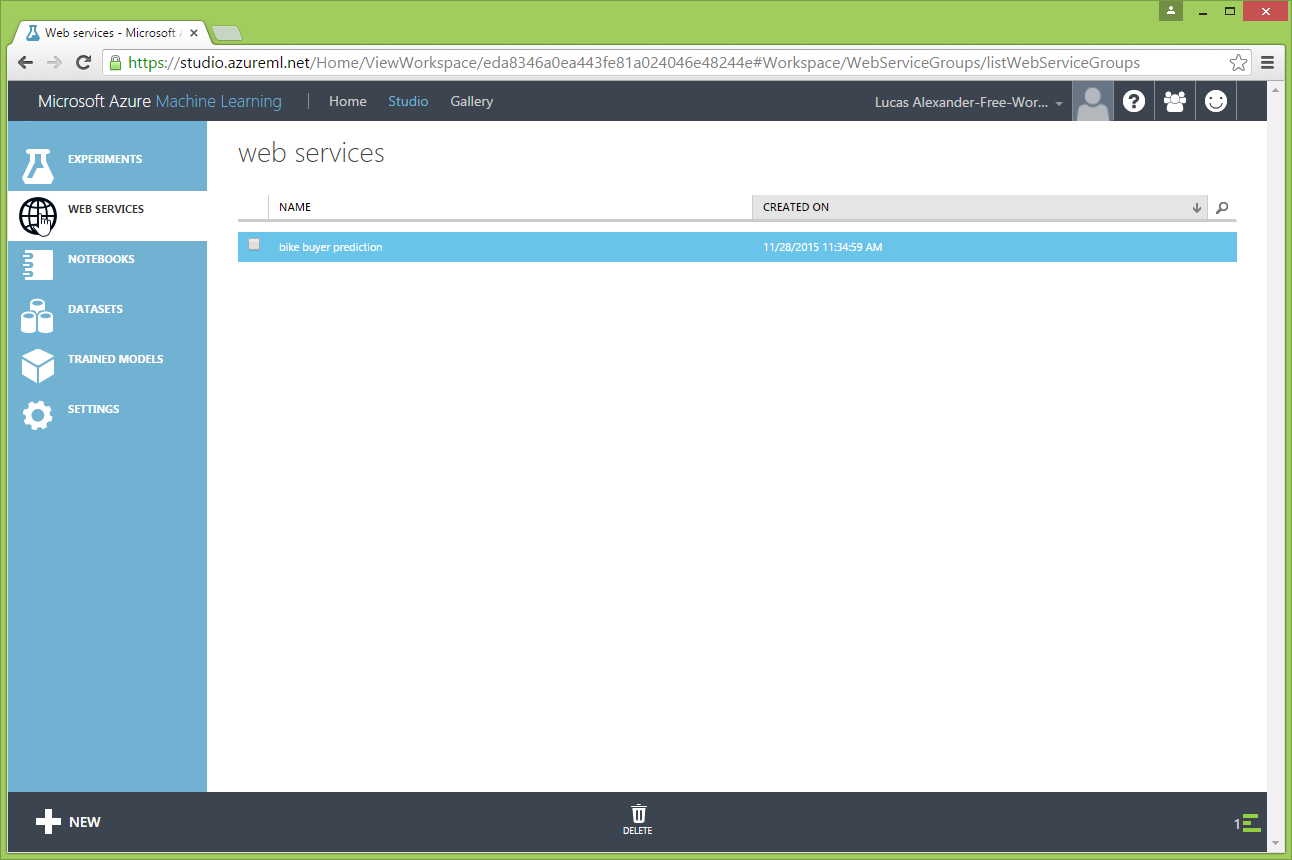Screen dimensions: 1292x860
Task: Open the Experiments flask icon
Action: (x=37, y=165)
